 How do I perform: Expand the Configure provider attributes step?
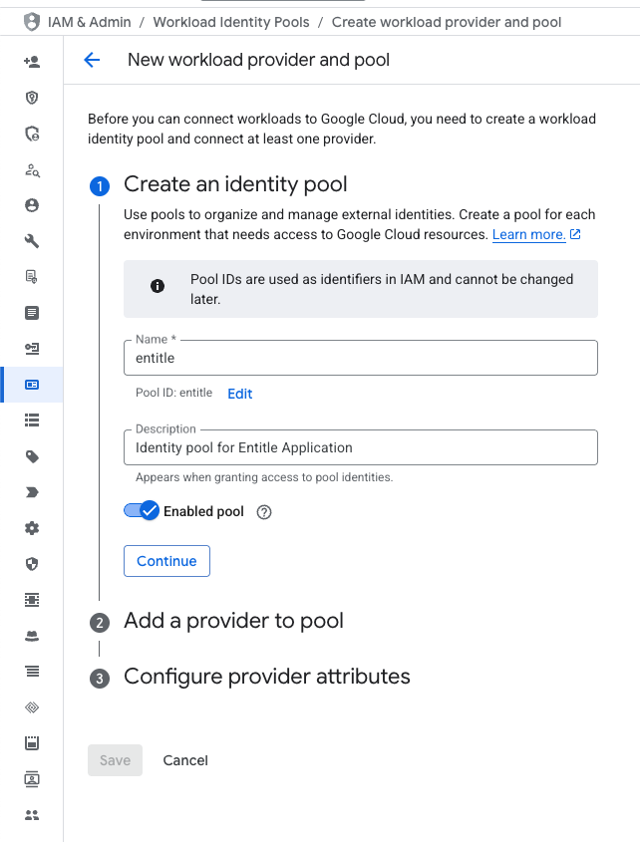click(x=267, y=677)
